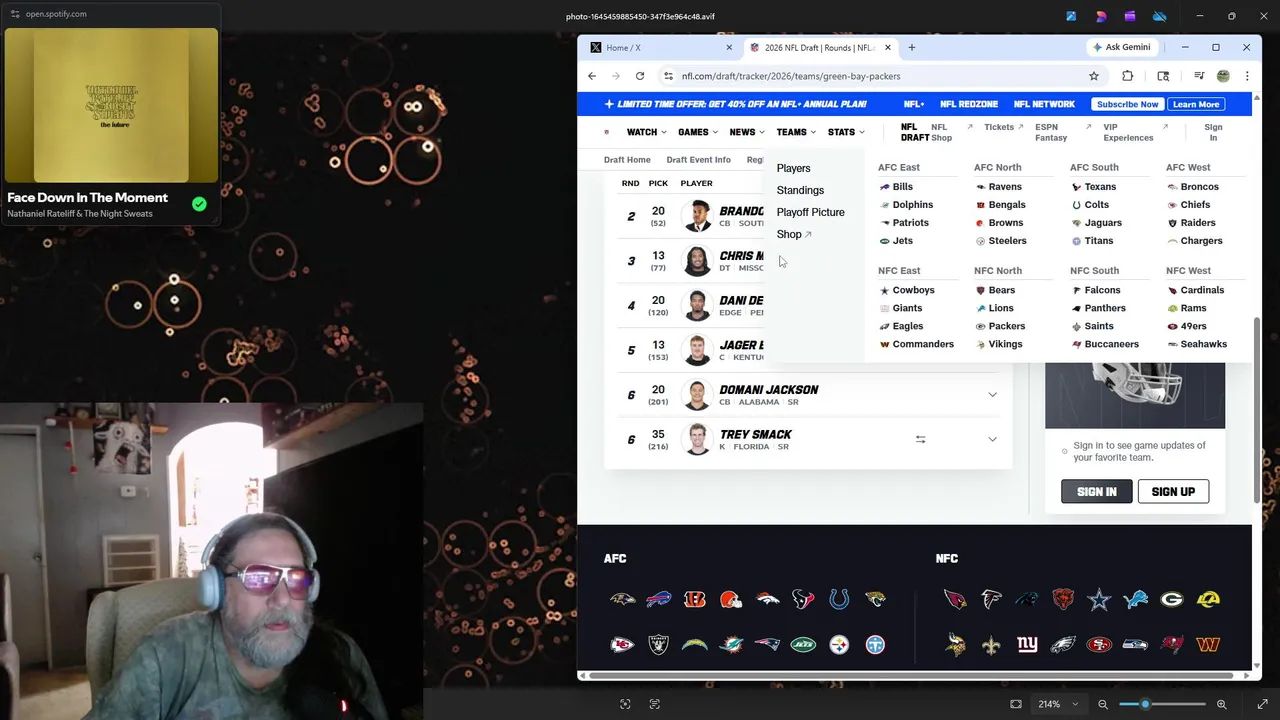Screen dimensions: 1280x720
Task: Click the browser address bar URL
Action: point(791,76)
